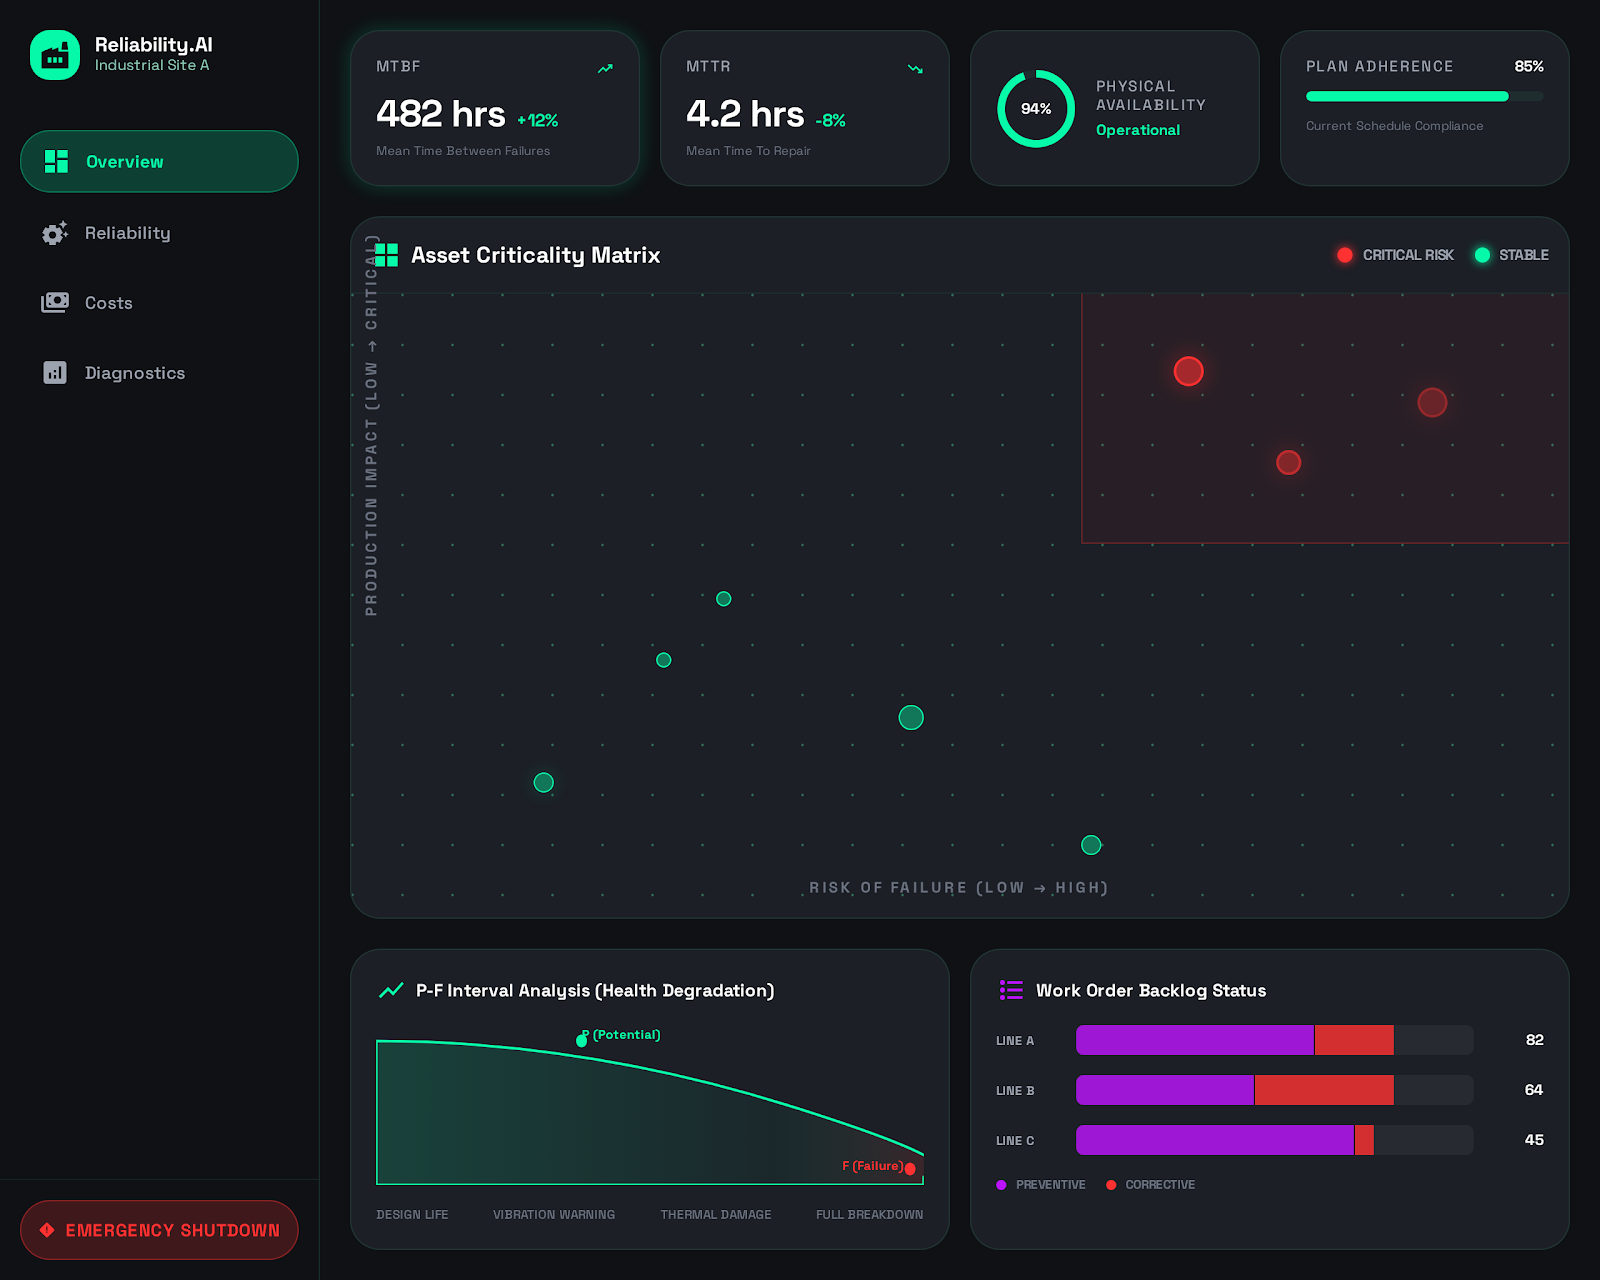Trigger the Emergency Shutdown button
This screenshot has width=1600, height=1280.
point(159,1230)
